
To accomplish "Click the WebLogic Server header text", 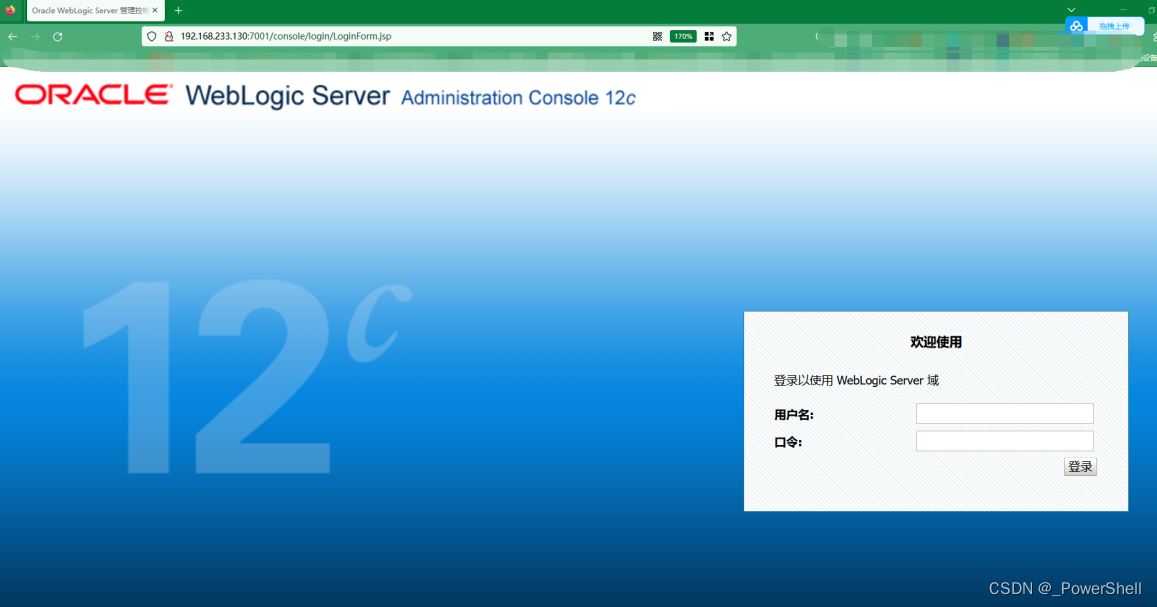I will 287,96.
